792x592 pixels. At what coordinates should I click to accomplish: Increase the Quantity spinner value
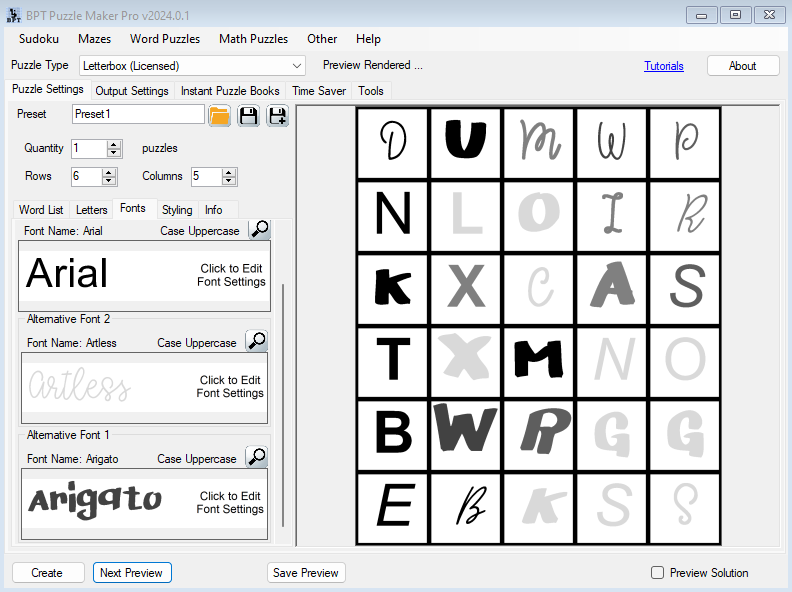coord(113,144)
